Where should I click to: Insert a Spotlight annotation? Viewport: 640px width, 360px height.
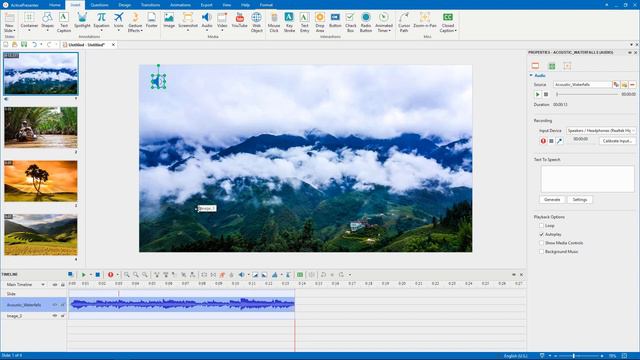point(82,21)
